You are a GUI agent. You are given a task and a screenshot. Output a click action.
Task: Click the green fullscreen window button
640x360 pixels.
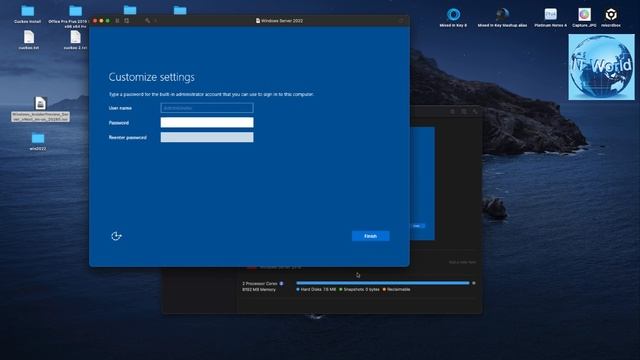(x=108, y=20)
